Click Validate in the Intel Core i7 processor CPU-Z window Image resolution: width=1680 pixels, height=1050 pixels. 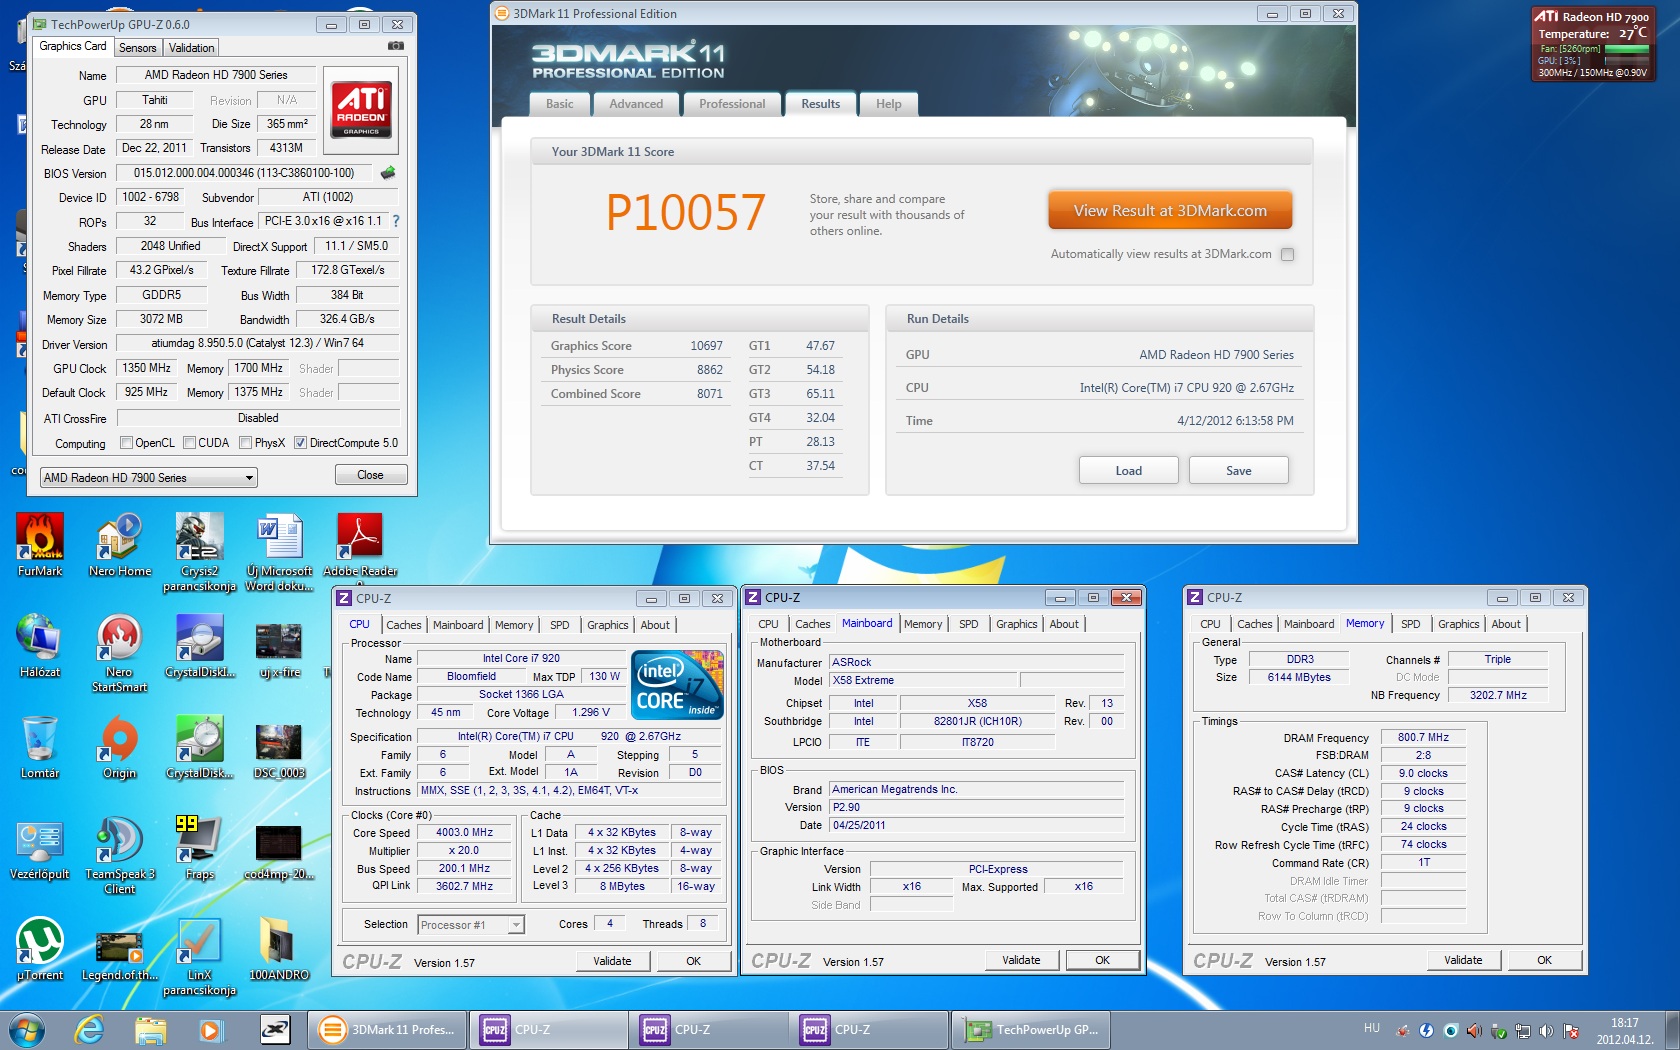[612, 961]
